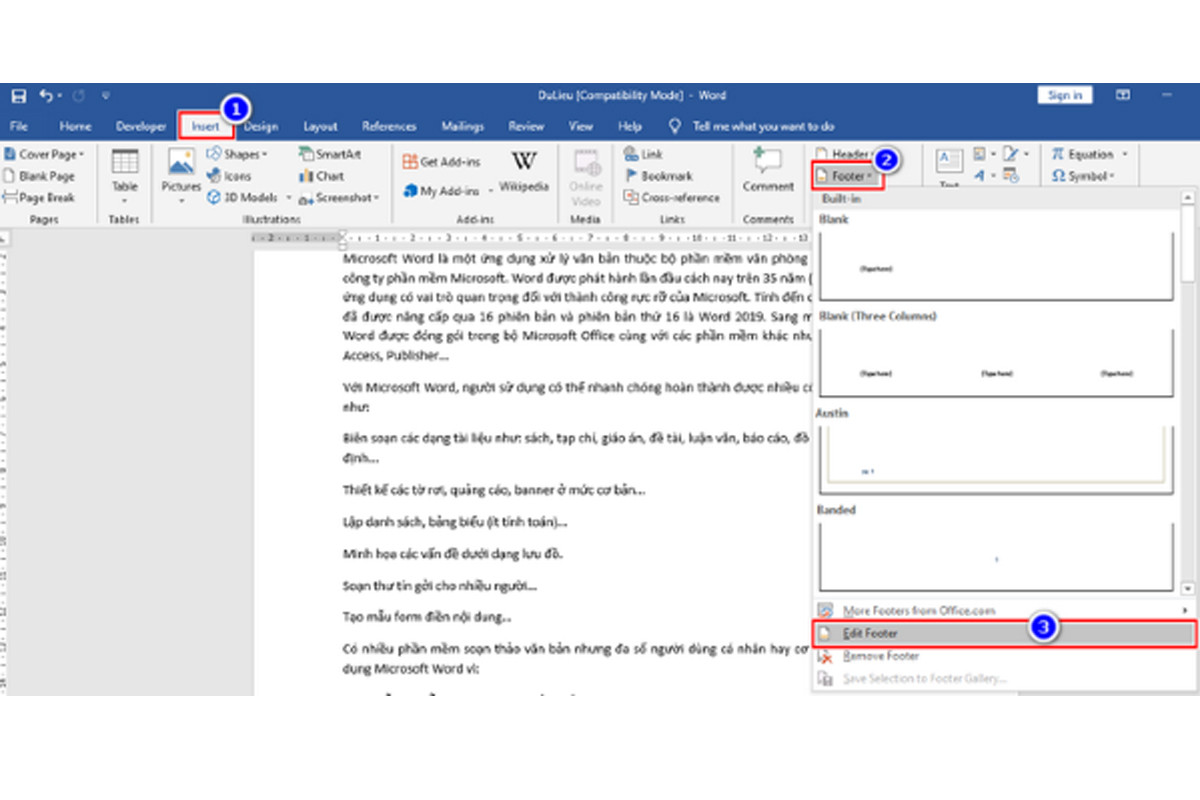
Task: Open the Footer dropdown
Action: [x=848, y=176]
